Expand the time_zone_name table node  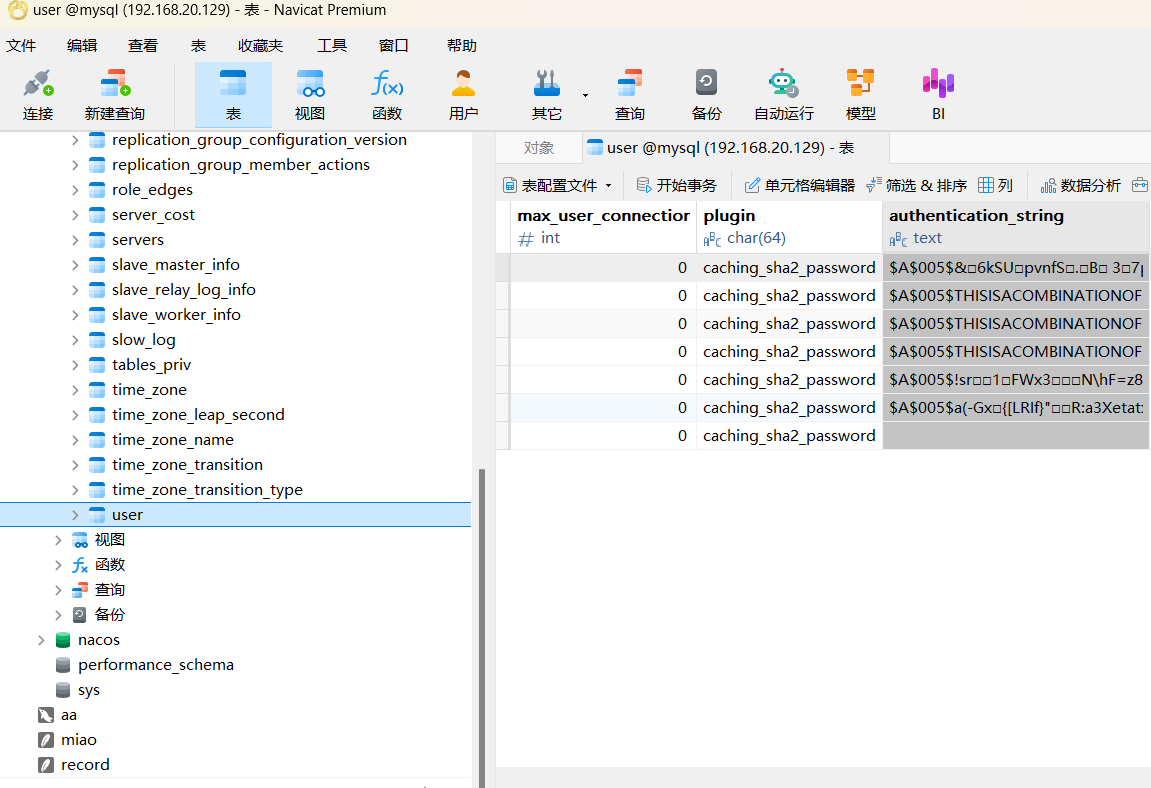coord(75,440)
